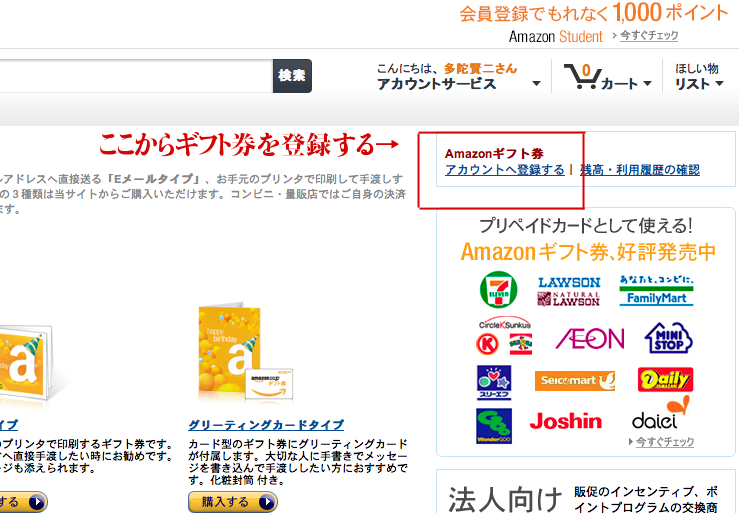The height and width of the screenshot is (513, 739).
Task: Click the Seicomart logo
Action: (x=575, y=381)
